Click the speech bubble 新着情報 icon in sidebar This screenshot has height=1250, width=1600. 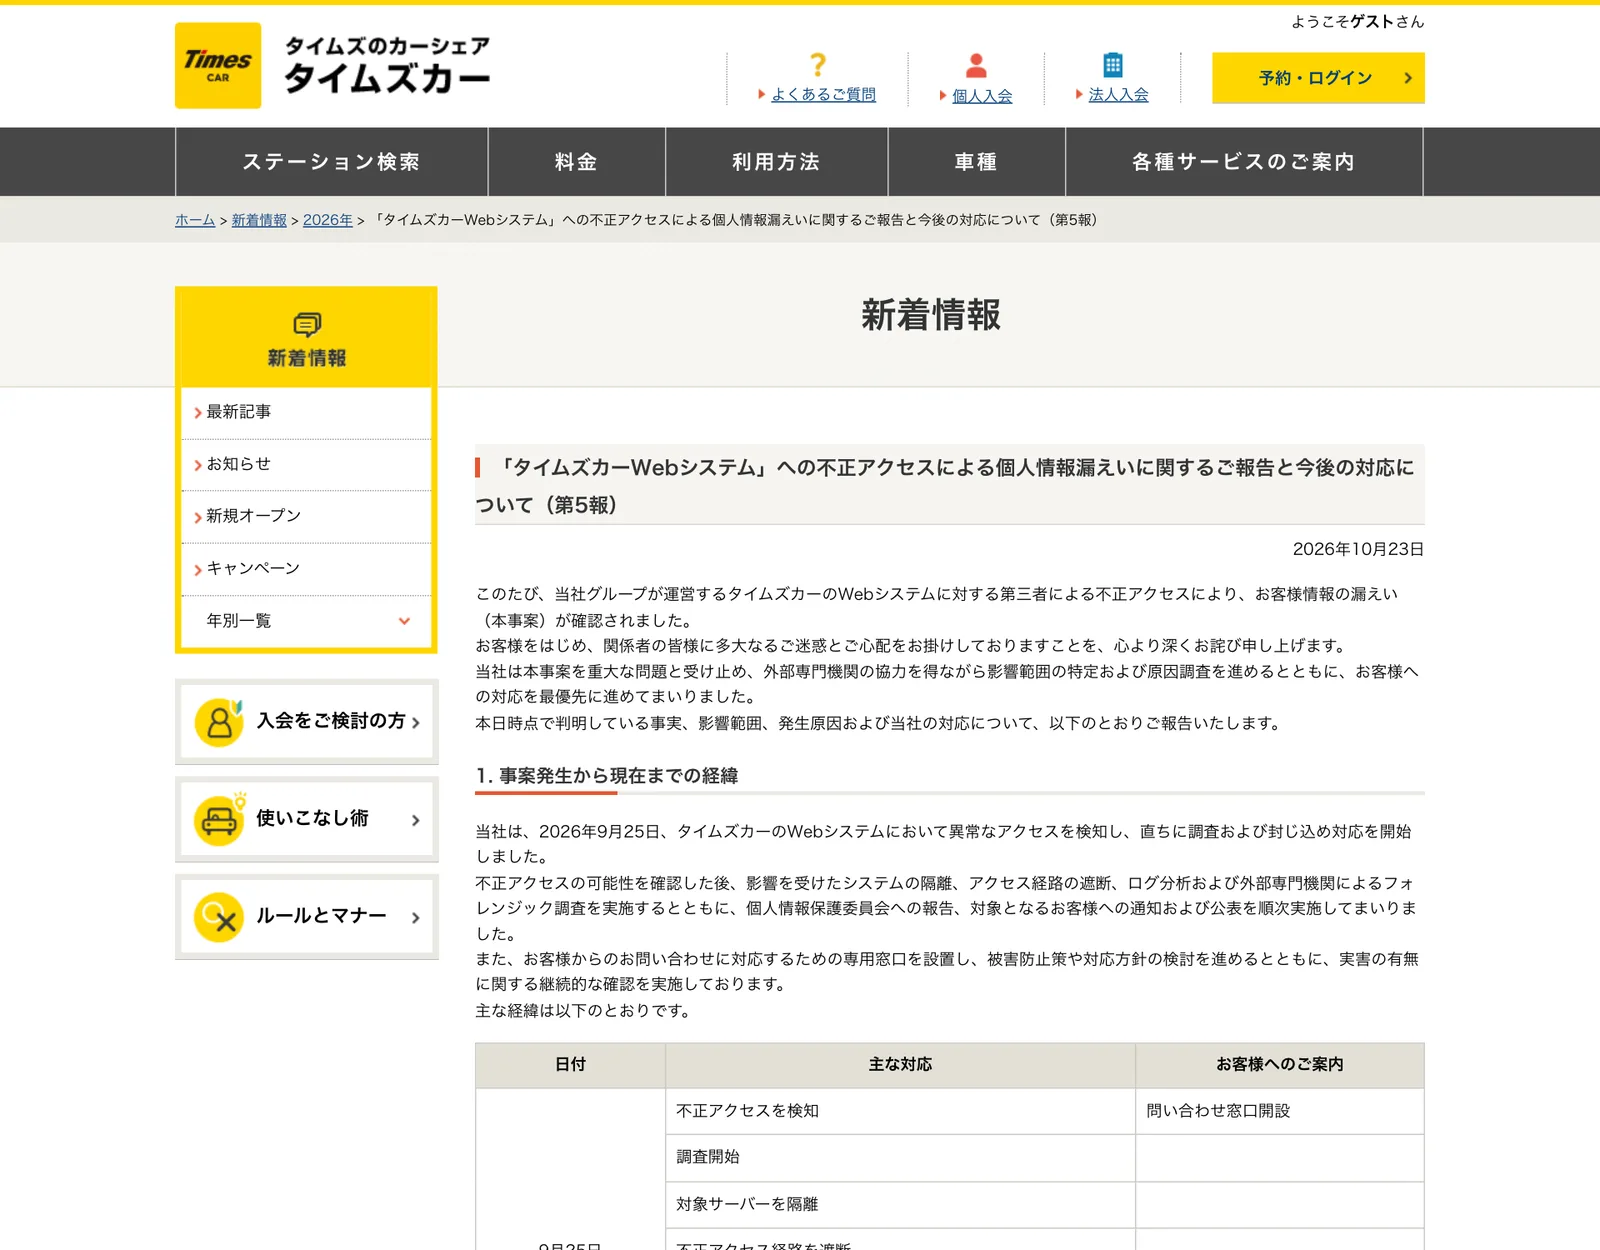point(307,324)
